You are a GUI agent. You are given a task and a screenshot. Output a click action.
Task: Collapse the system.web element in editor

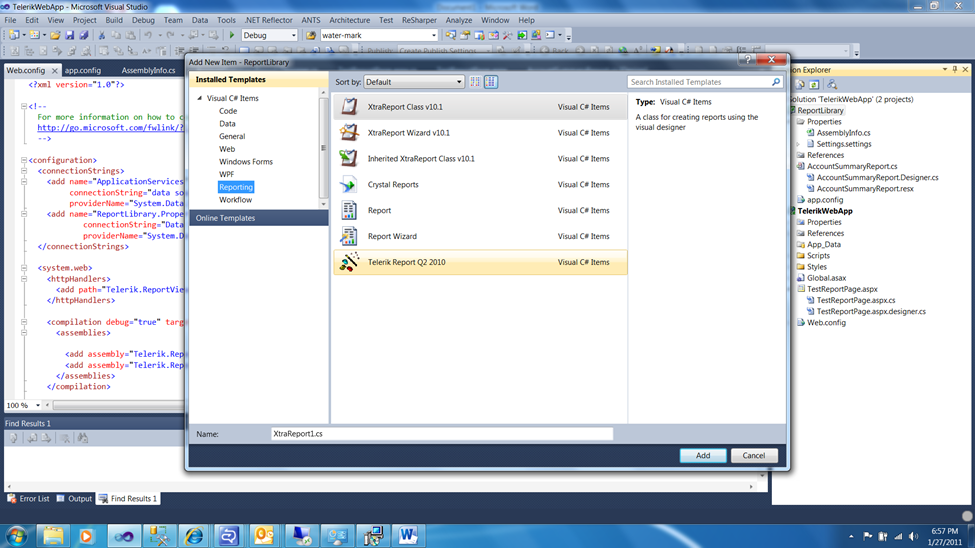pos(24,268)
